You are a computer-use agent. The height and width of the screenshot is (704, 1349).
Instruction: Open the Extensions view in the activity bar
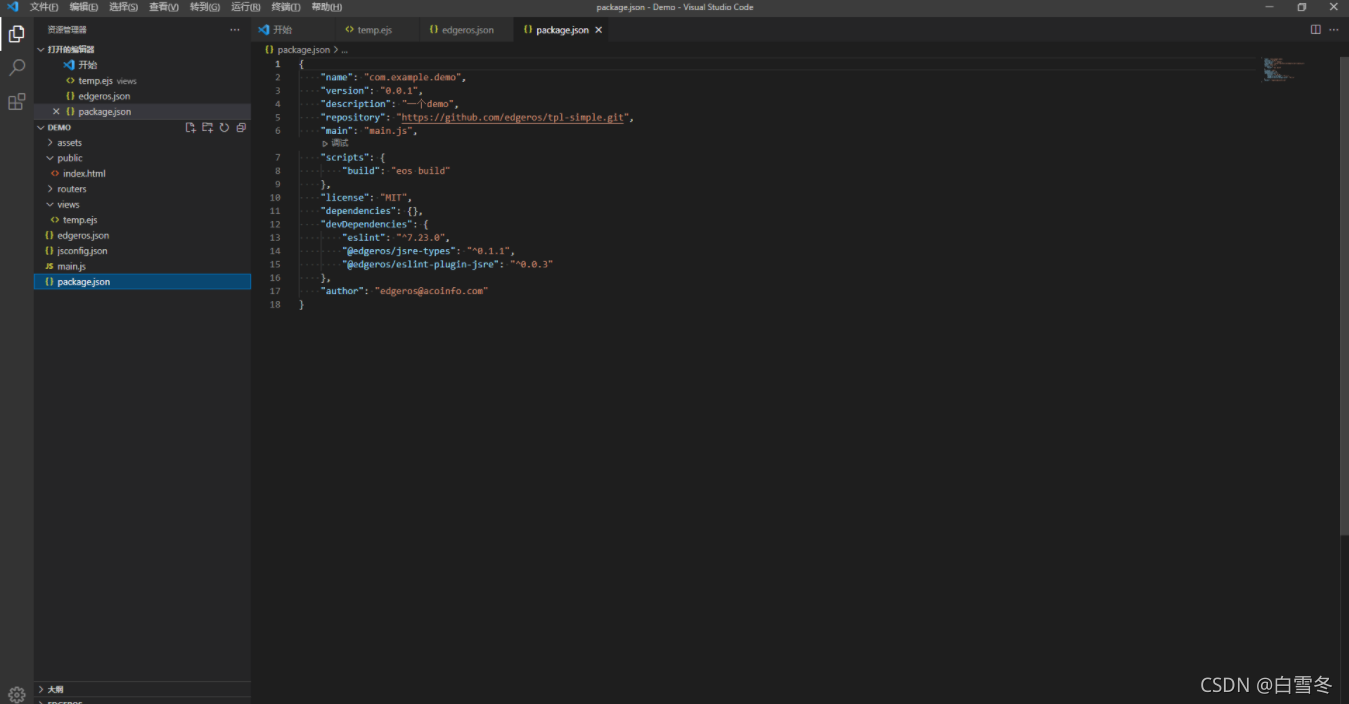click(x=16, y=102)
